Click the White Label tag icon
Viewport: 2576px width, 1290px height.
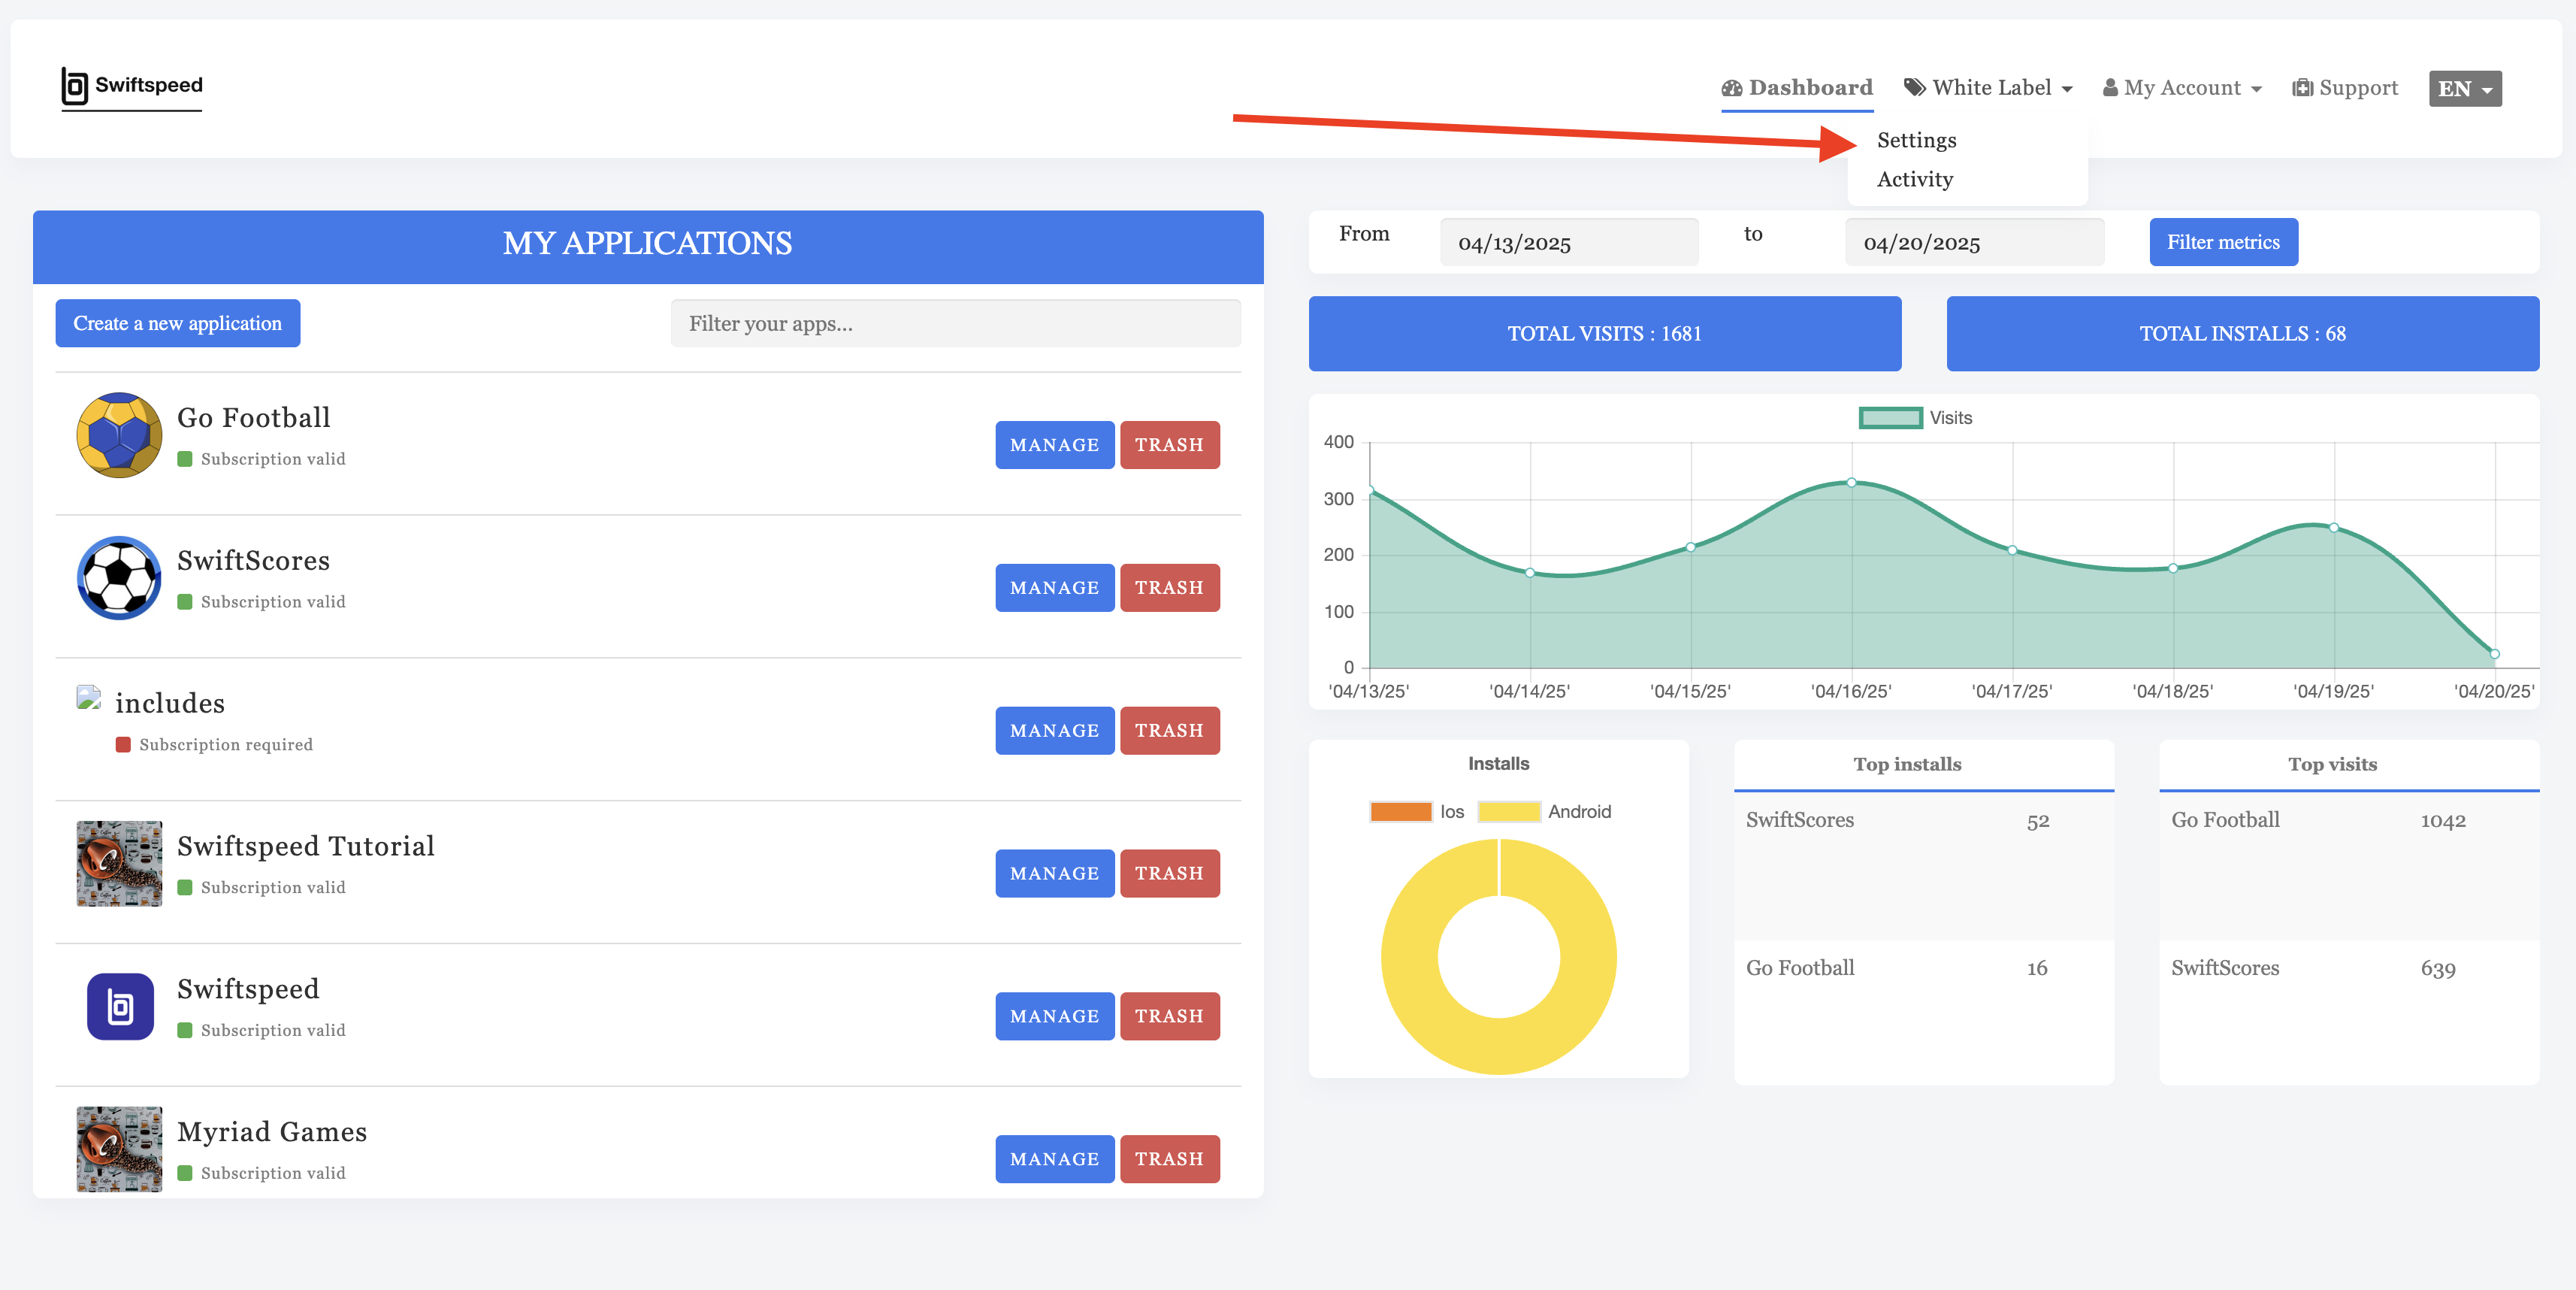tap(1914, 87)
